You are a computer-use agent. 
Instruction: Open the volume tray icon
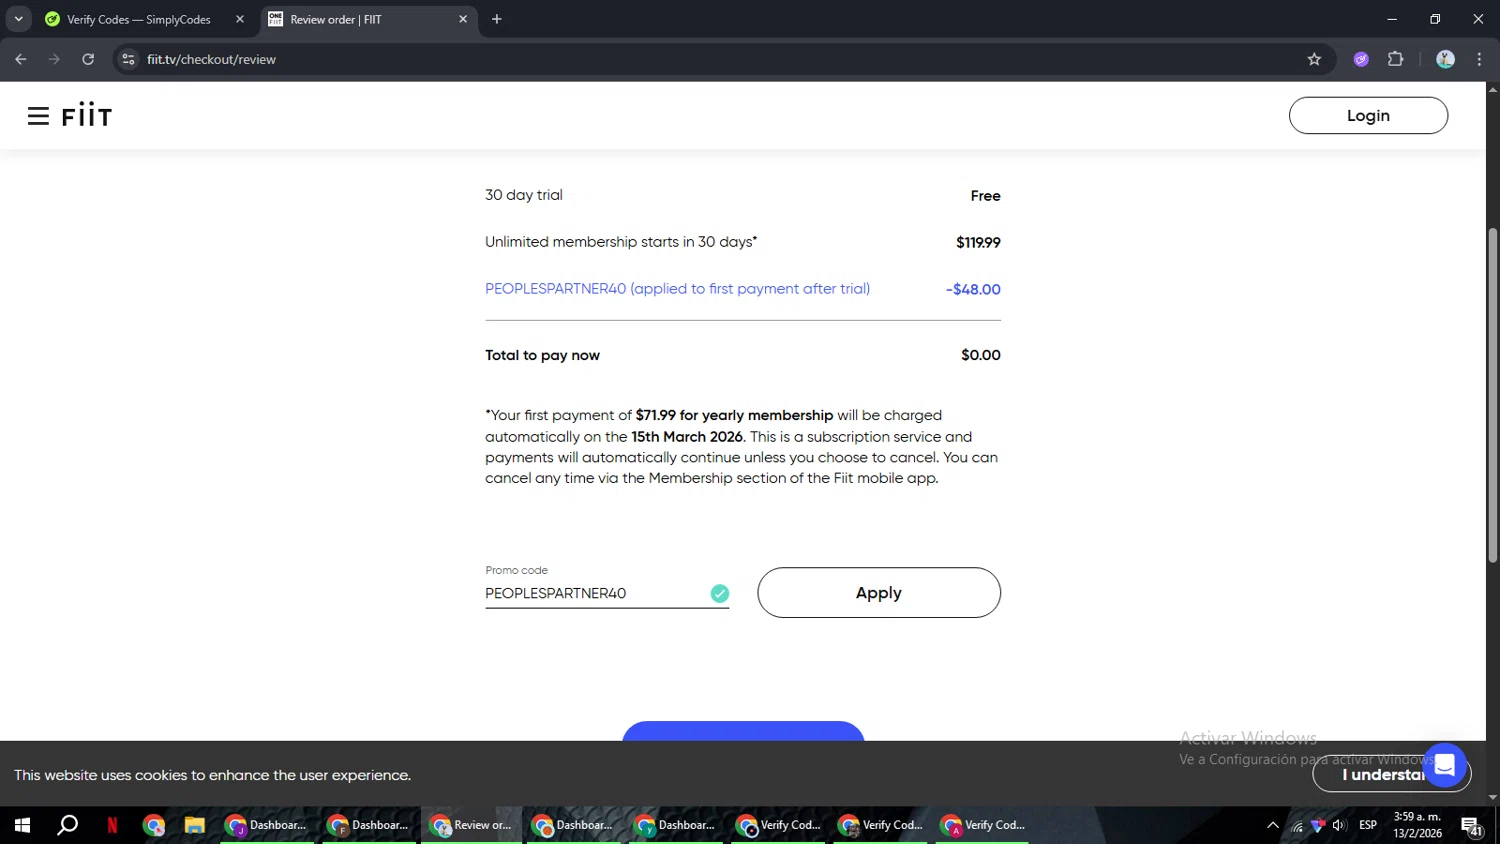(x=1339, y=825)
